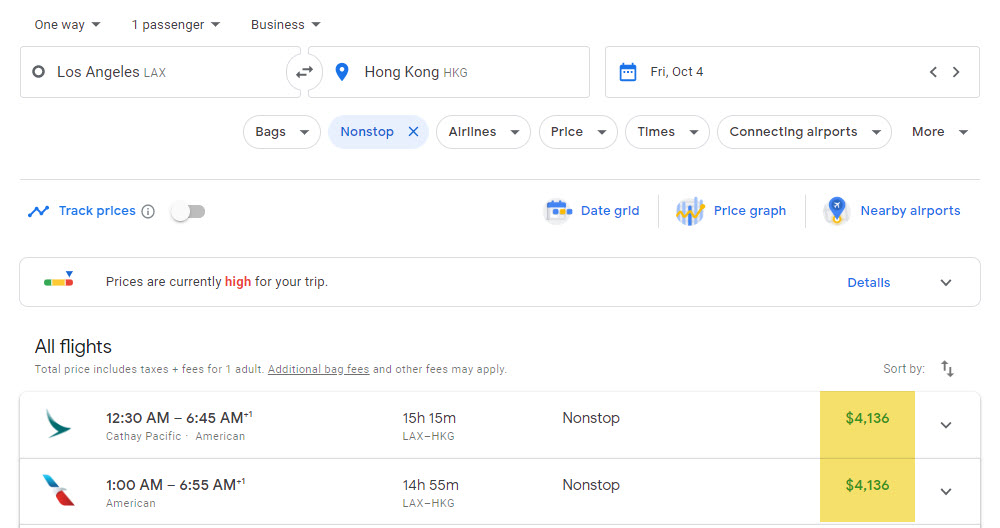The image size is (1000, 528).
Task: Open the sort order options icon
Action: click(x=947, y=369)
